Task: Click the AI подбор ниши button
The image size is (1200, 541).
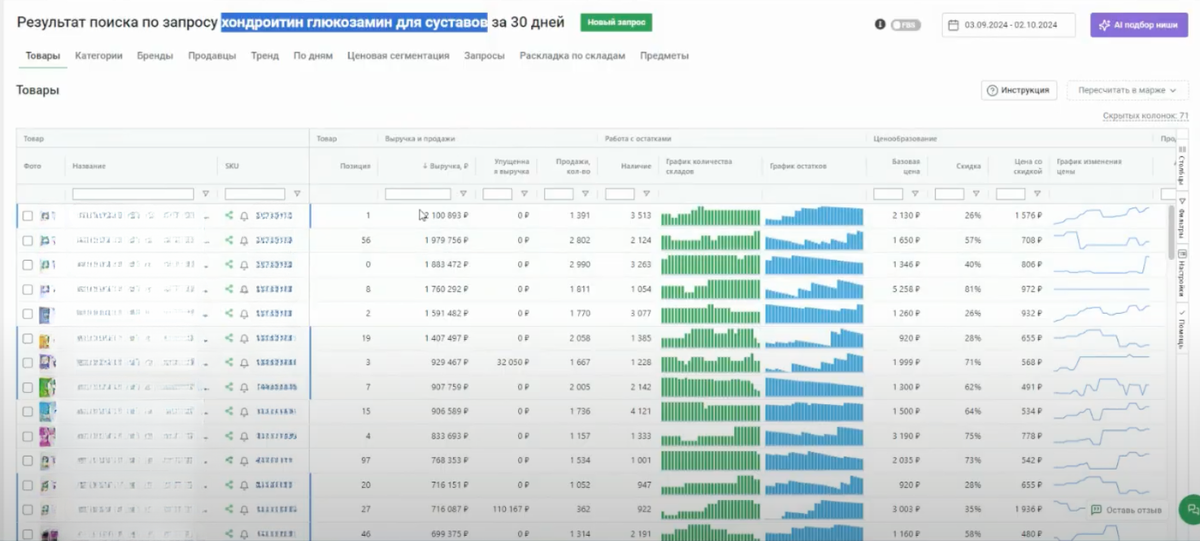Action: tap(1139, 25)
